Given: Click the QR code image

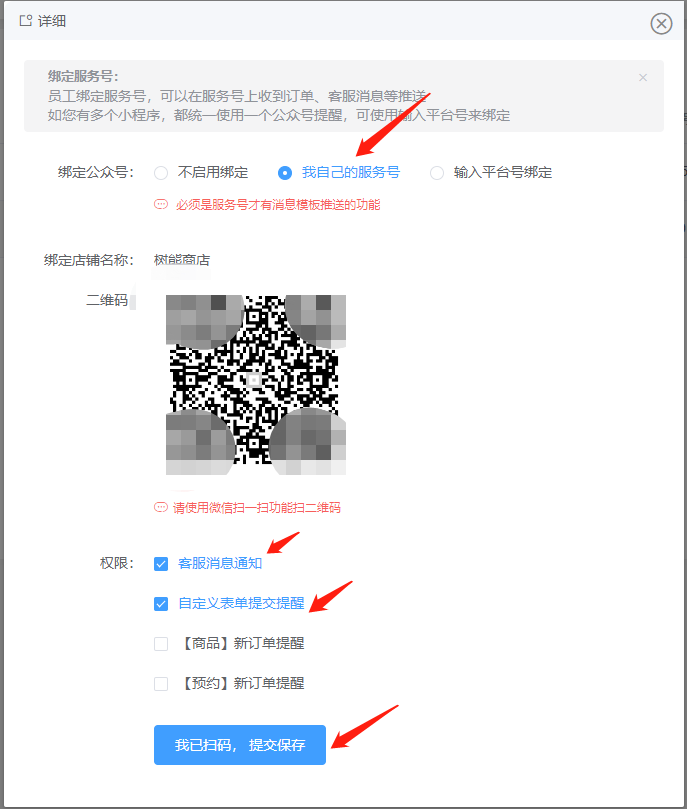Looking at the screenshot, I should click(x=256, y=385).
